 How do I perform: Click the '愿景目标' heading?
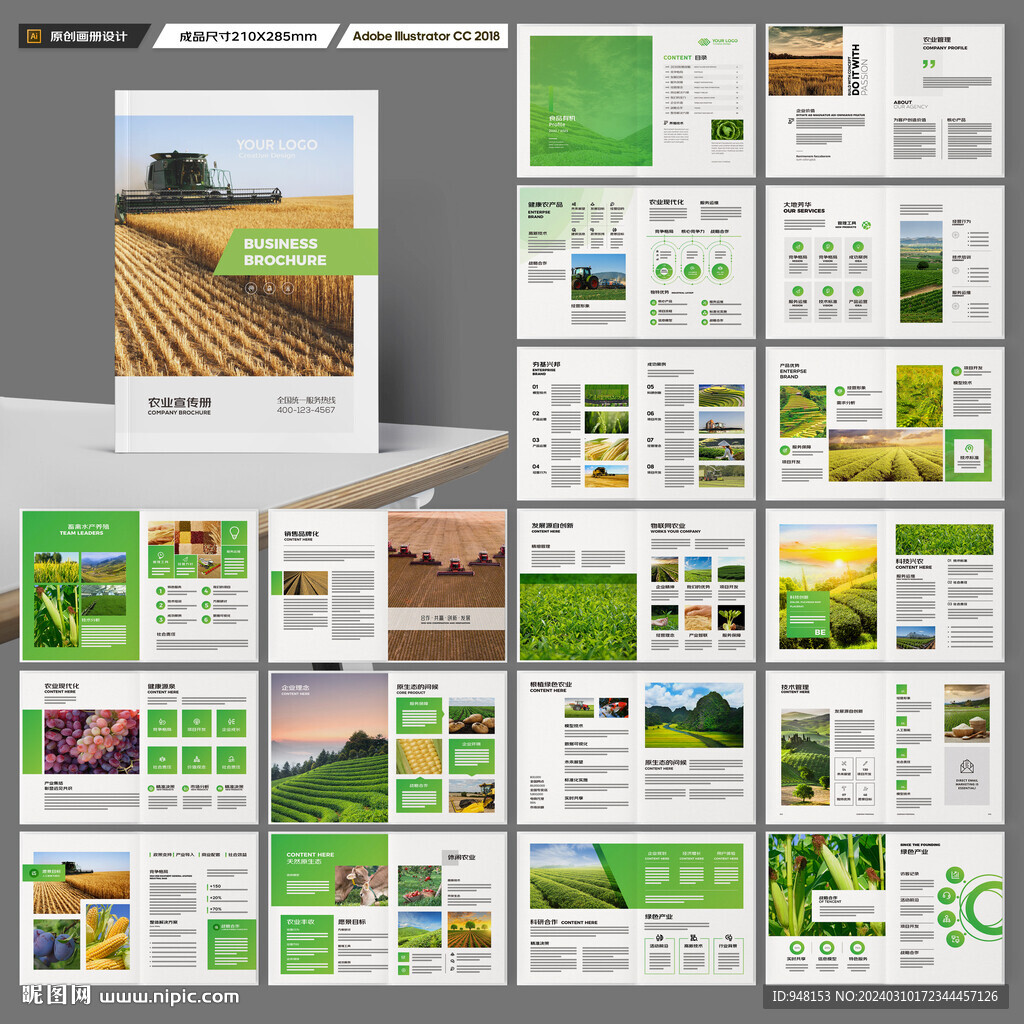pyautogui.click(x=352, y=921)
